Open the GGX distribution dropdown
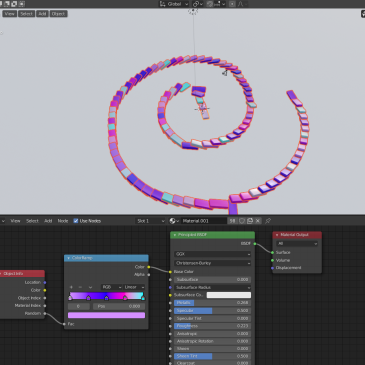The image size is (365, 365). (x=213, y=254)
